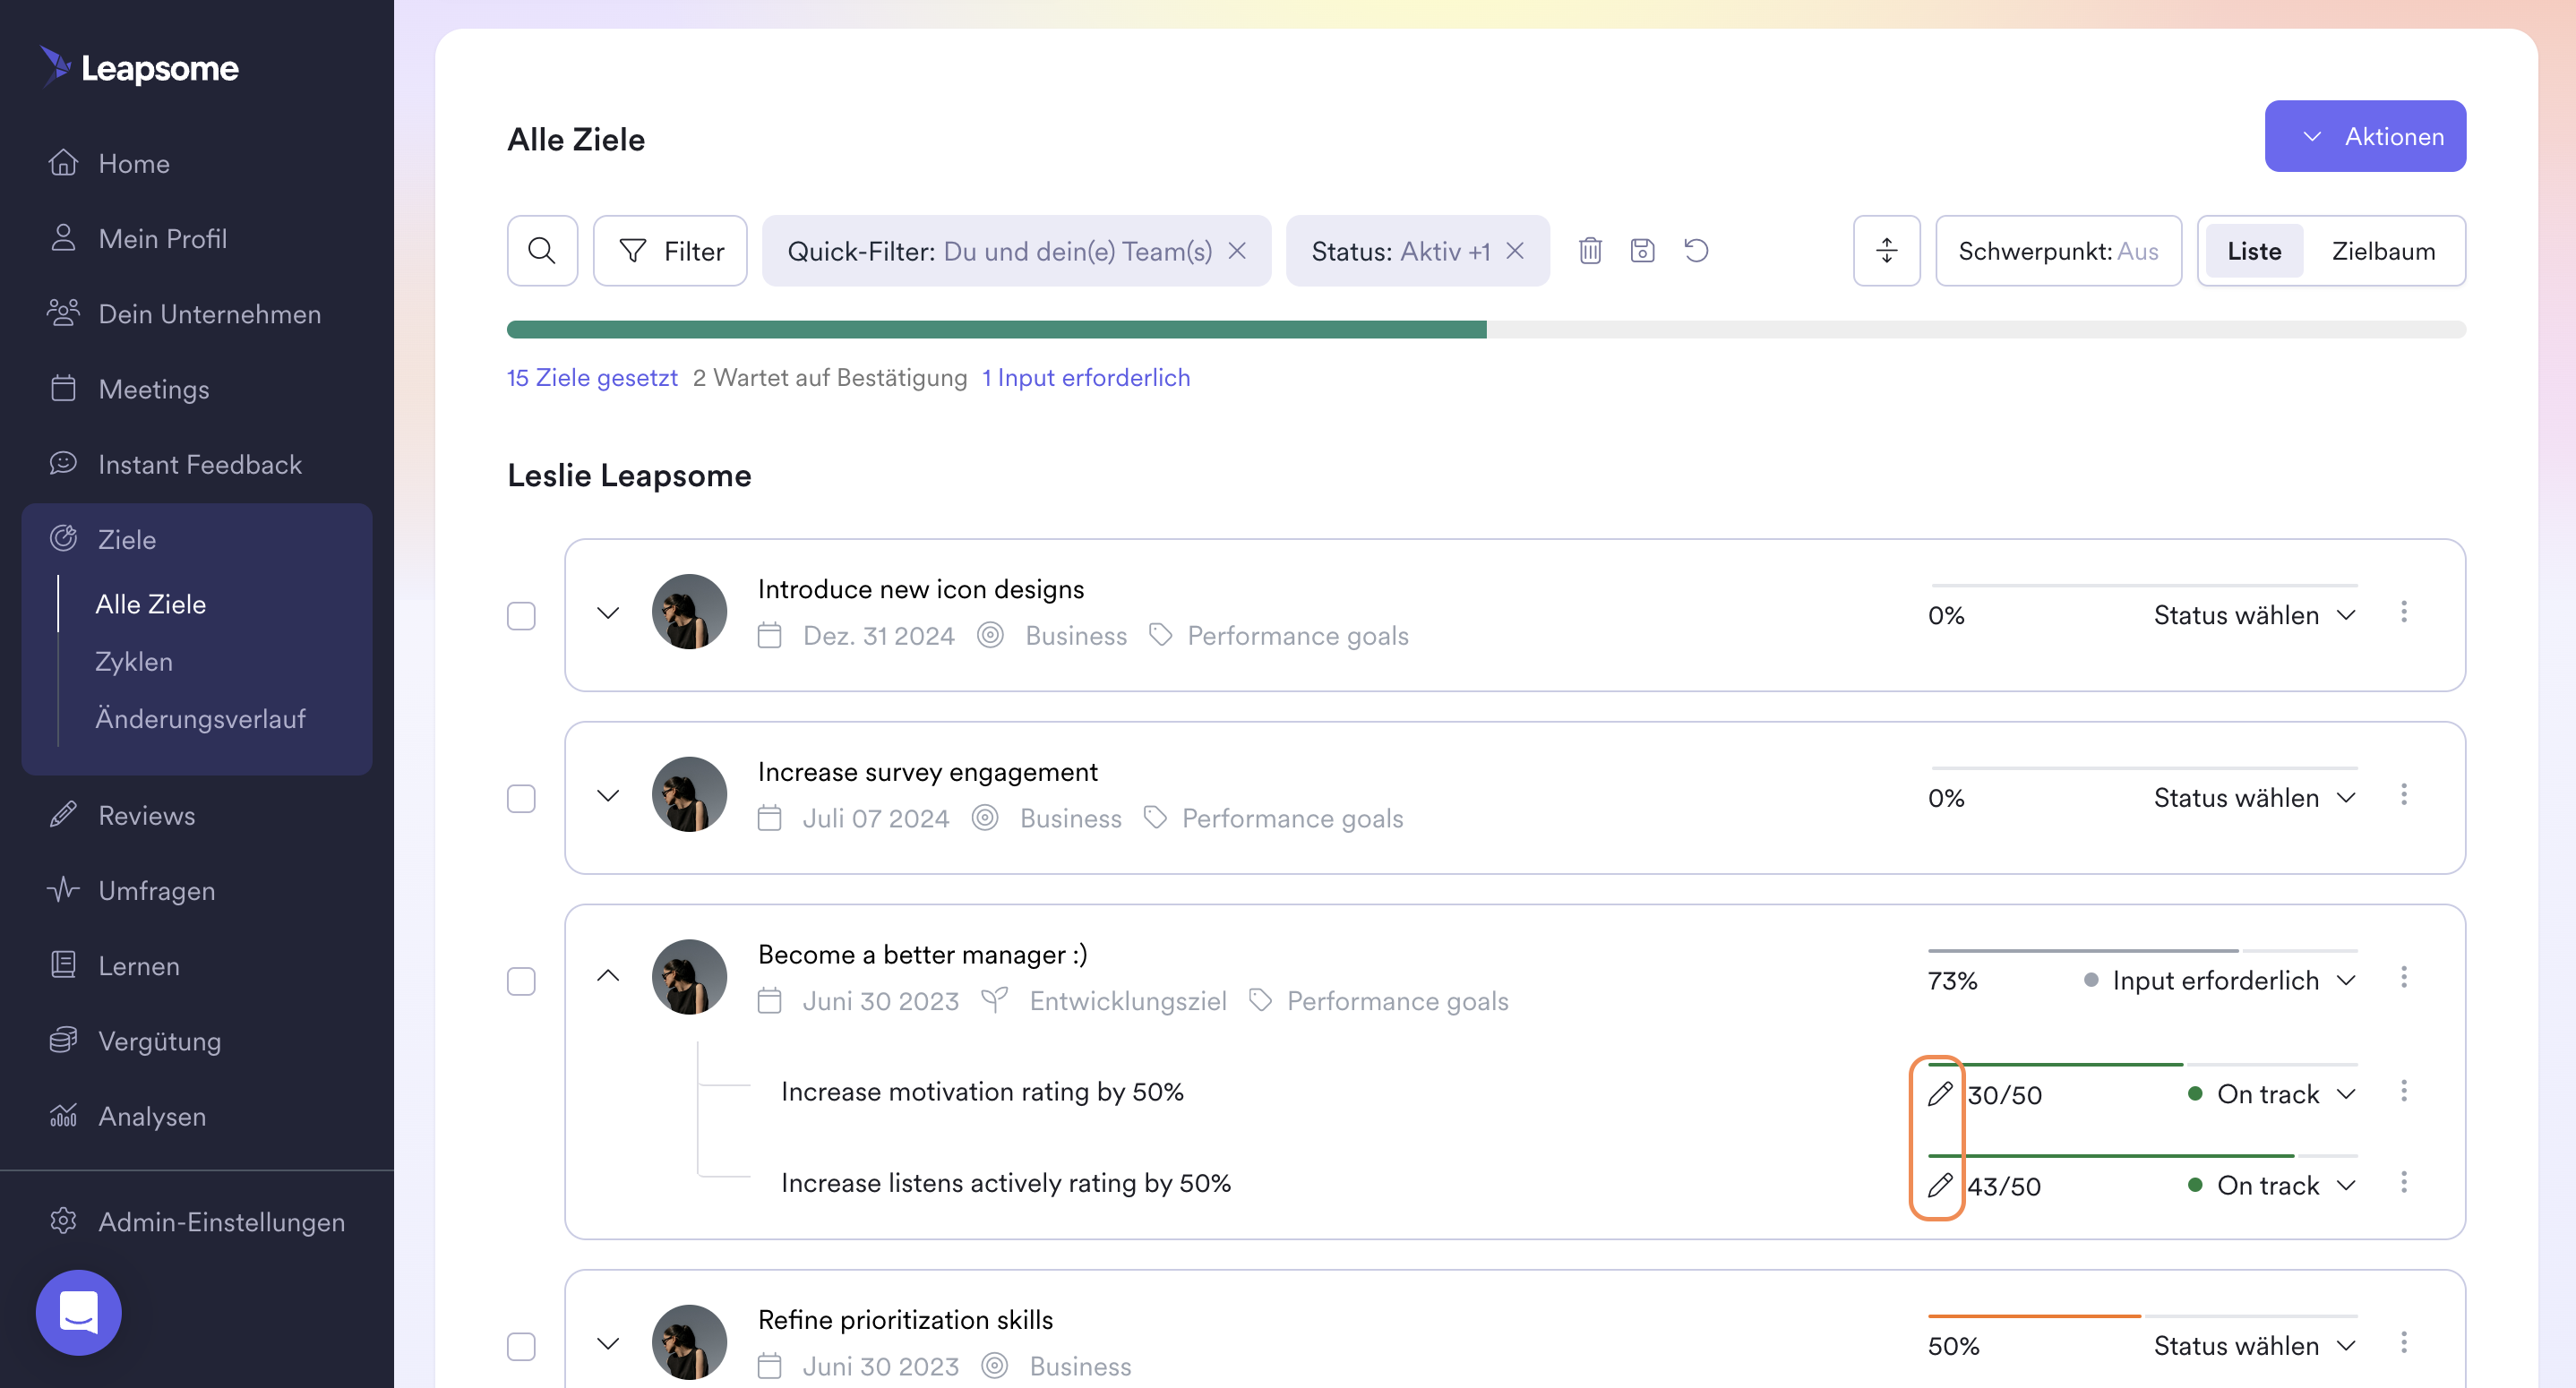This screenshot has height=1388, width=2576.
Task: Collapse Become a better manager goal
Action: pos(608,976)
